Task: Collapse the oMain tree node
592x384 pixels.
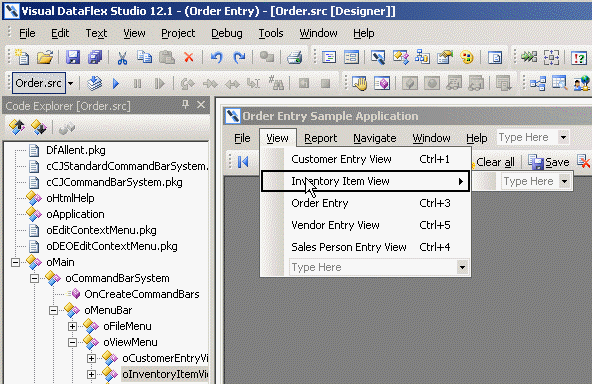Action: [x=15, y=262]
